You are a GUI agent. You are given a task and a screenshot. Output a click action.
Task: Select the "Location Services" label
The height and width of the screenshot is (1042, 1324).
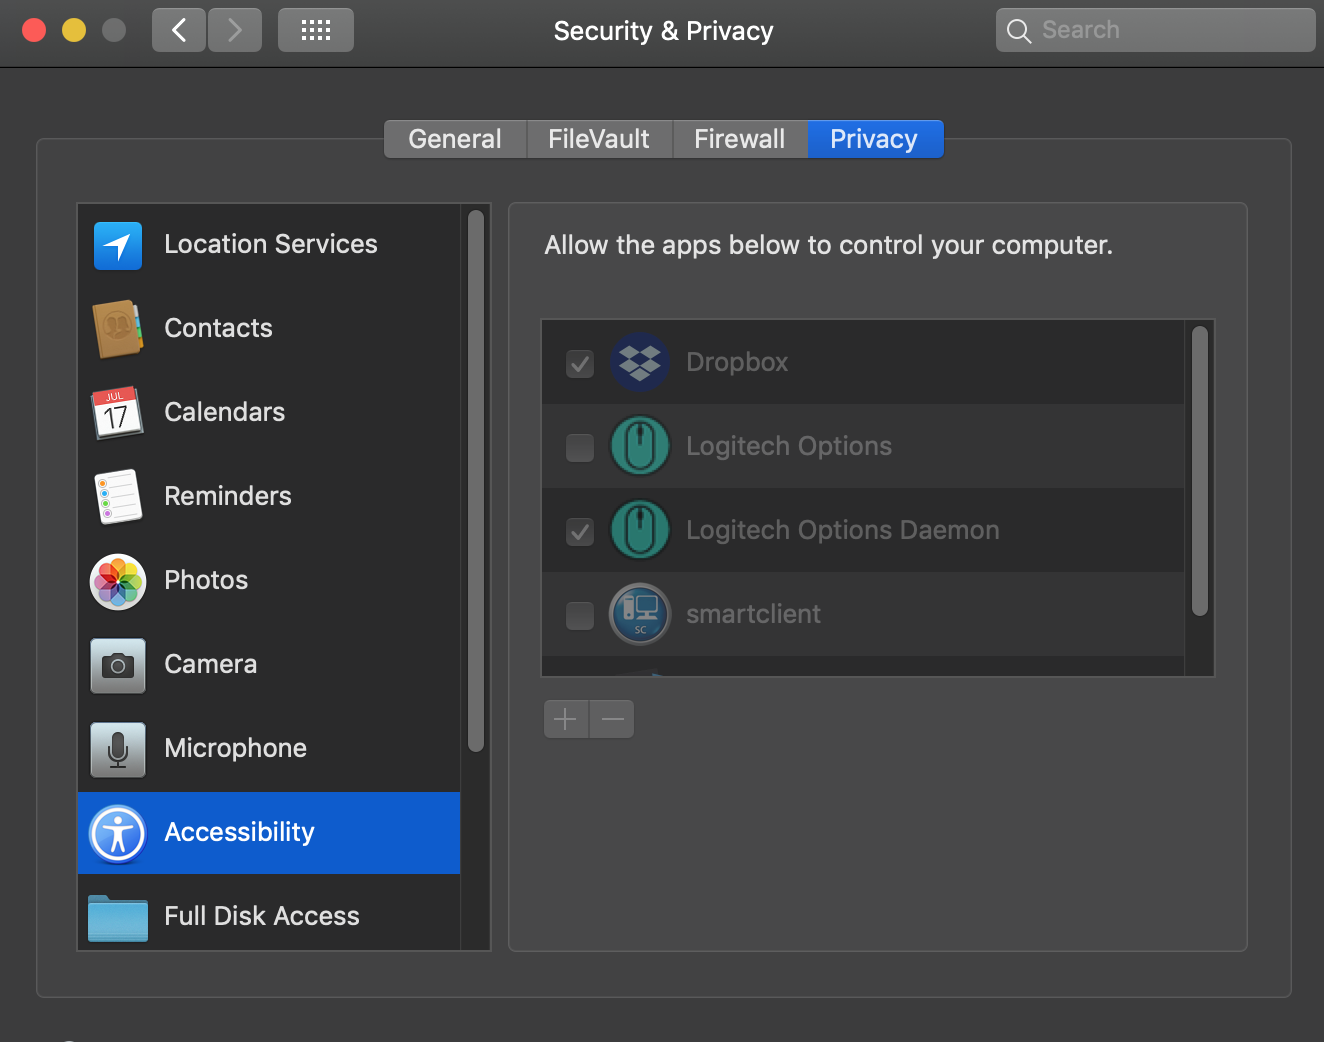[271, 244]
